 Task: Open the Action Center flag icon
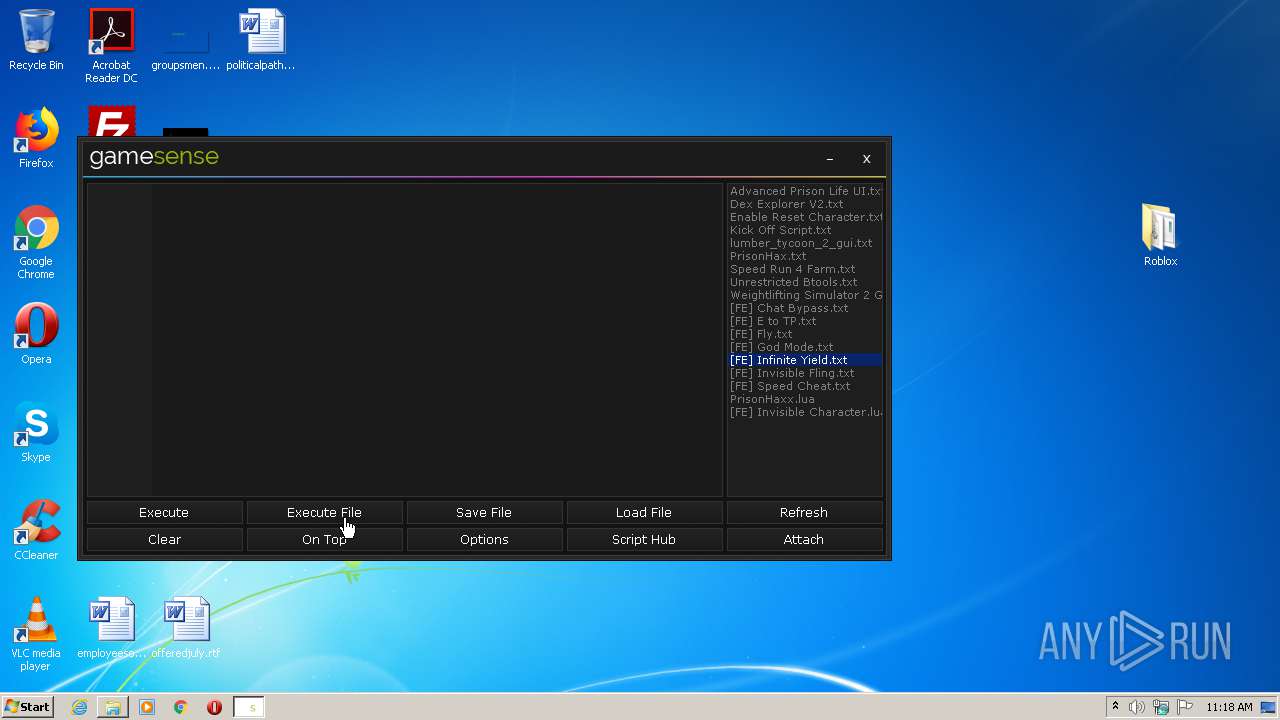pyautogui.click(x=1185, y=707)
